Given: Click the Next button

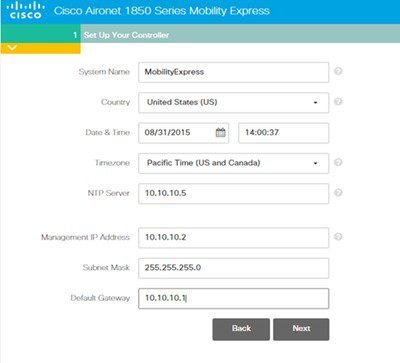Looking at the screenshot, I should pos(301,329).
